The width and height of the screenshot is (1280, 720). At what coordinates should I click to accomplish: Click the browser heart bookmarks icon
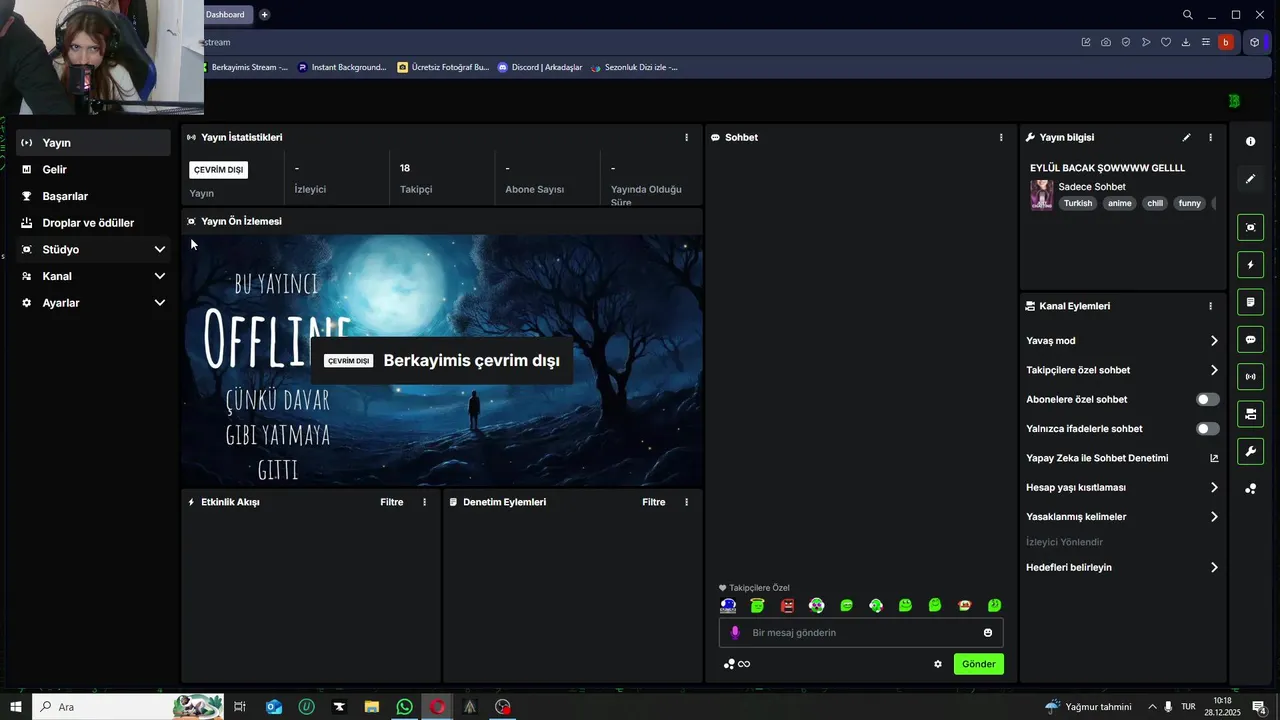[1166, 42]
